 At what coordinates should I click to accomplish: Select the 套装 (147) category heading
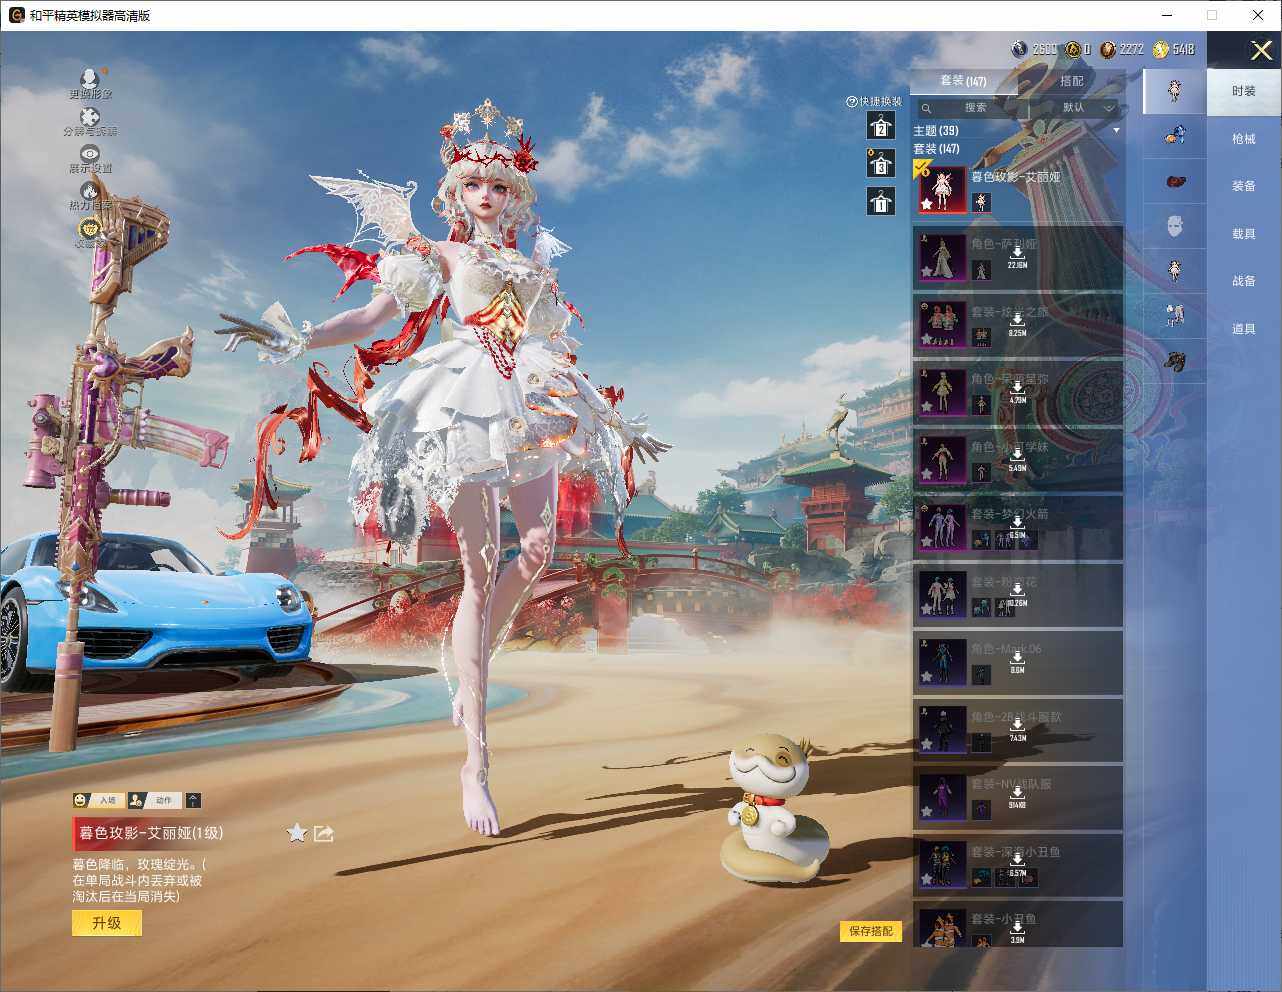936,149
